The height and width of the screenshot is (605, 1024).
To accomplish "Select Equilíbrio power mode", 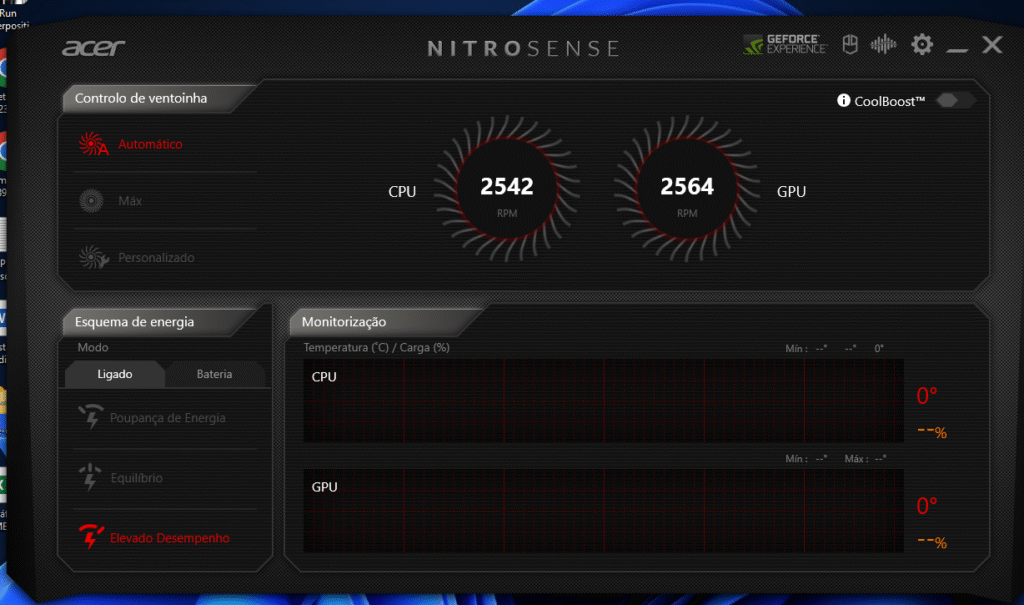I will click(x=135, y=477).
